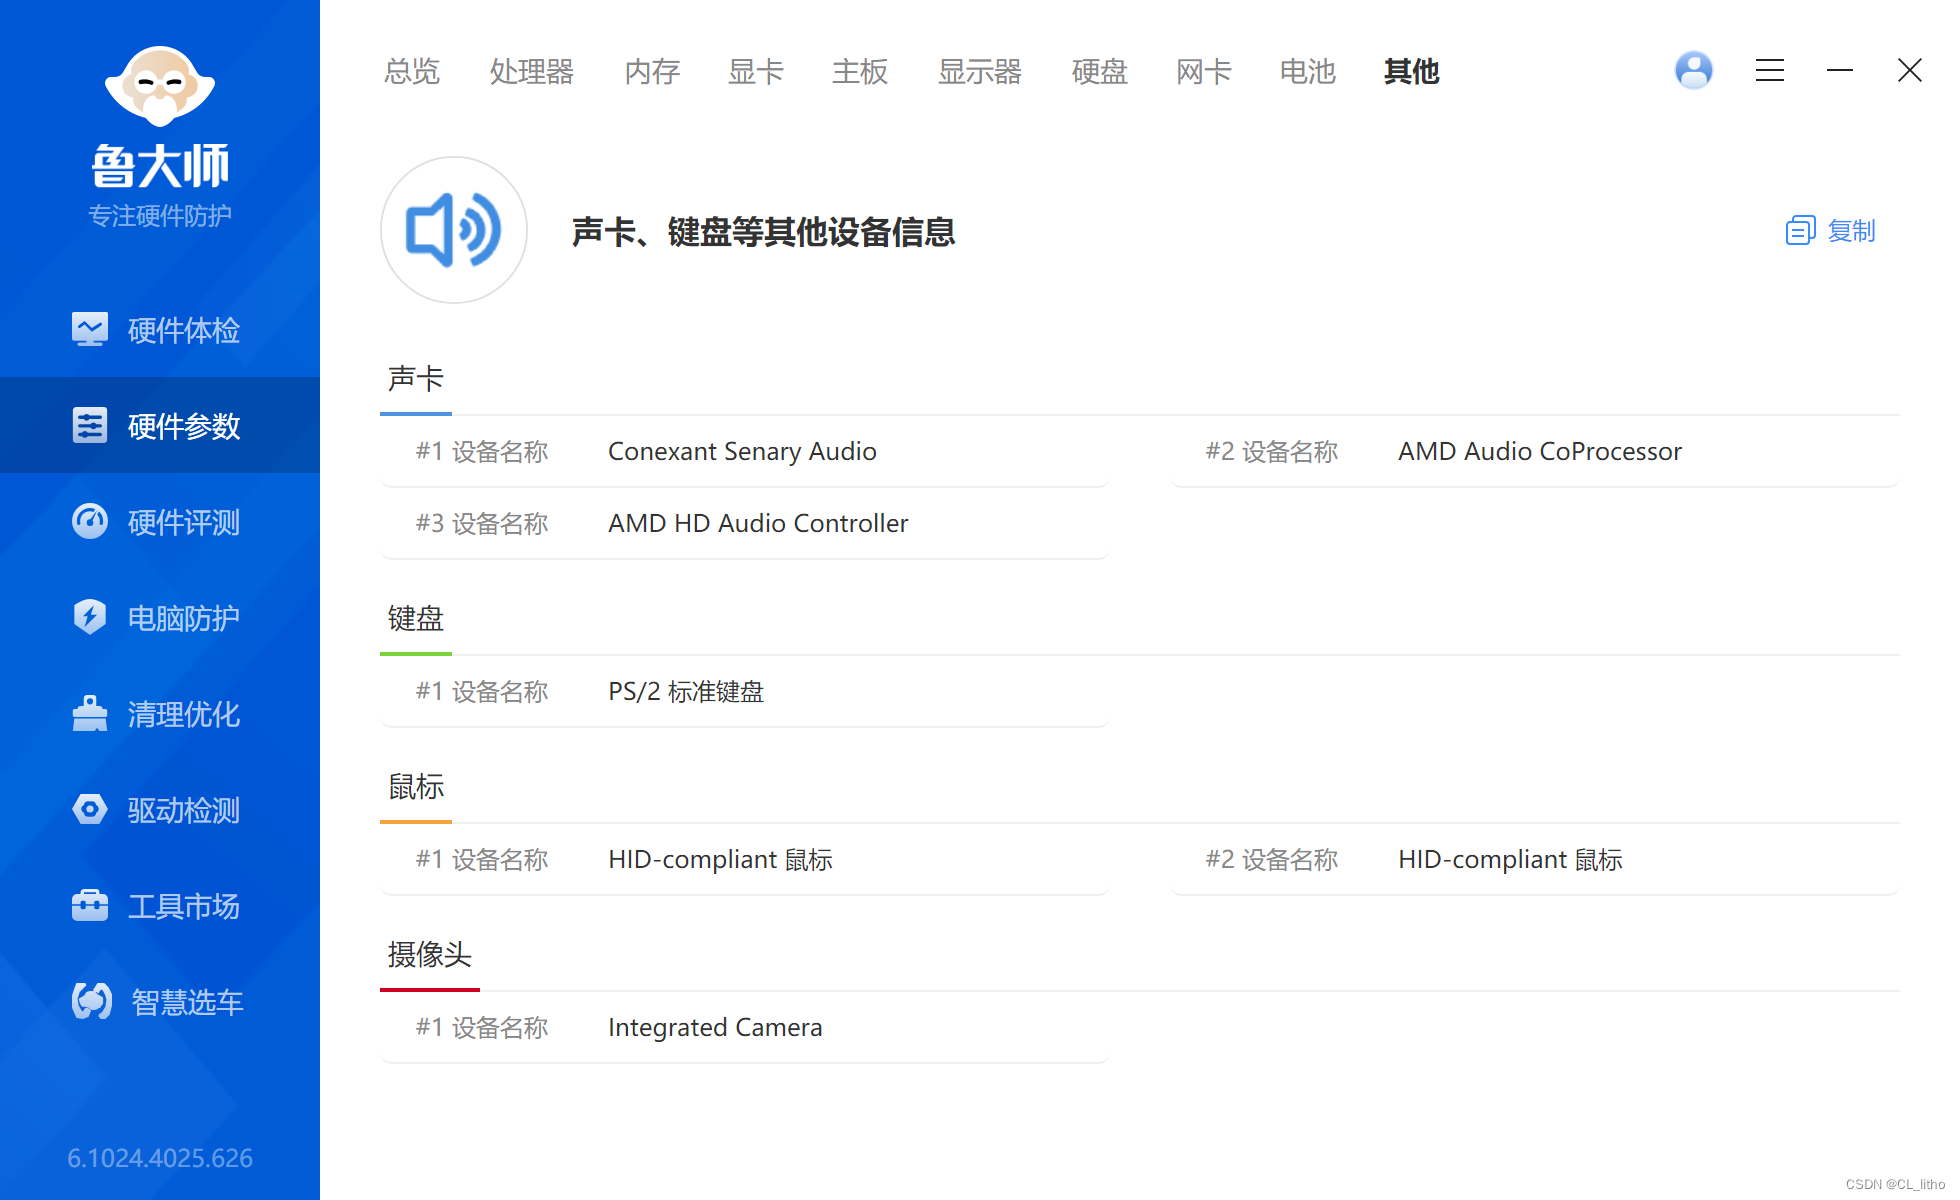This screenshot has height=1200, width=1960.
Task: Go to the 硬盘 disk tab
Action: pyautogui.click(x=1100, y=71)
